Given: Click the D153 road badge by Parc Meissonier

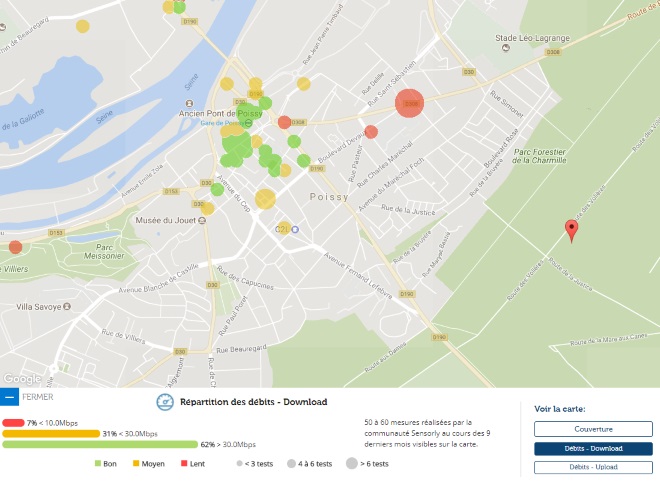Looking at the screenshot, I should coord(56,233).
